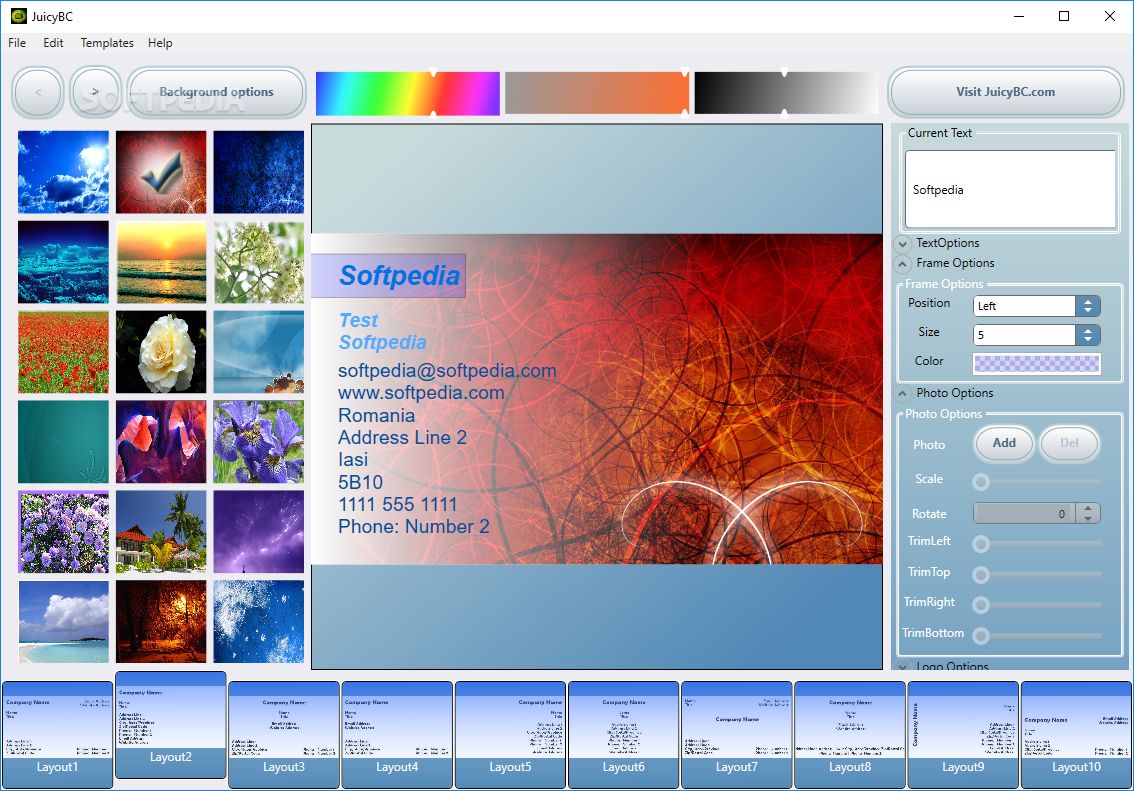Click the previous backgrounds arrow button
The image size is (1134, 791).
coord(38,93)
